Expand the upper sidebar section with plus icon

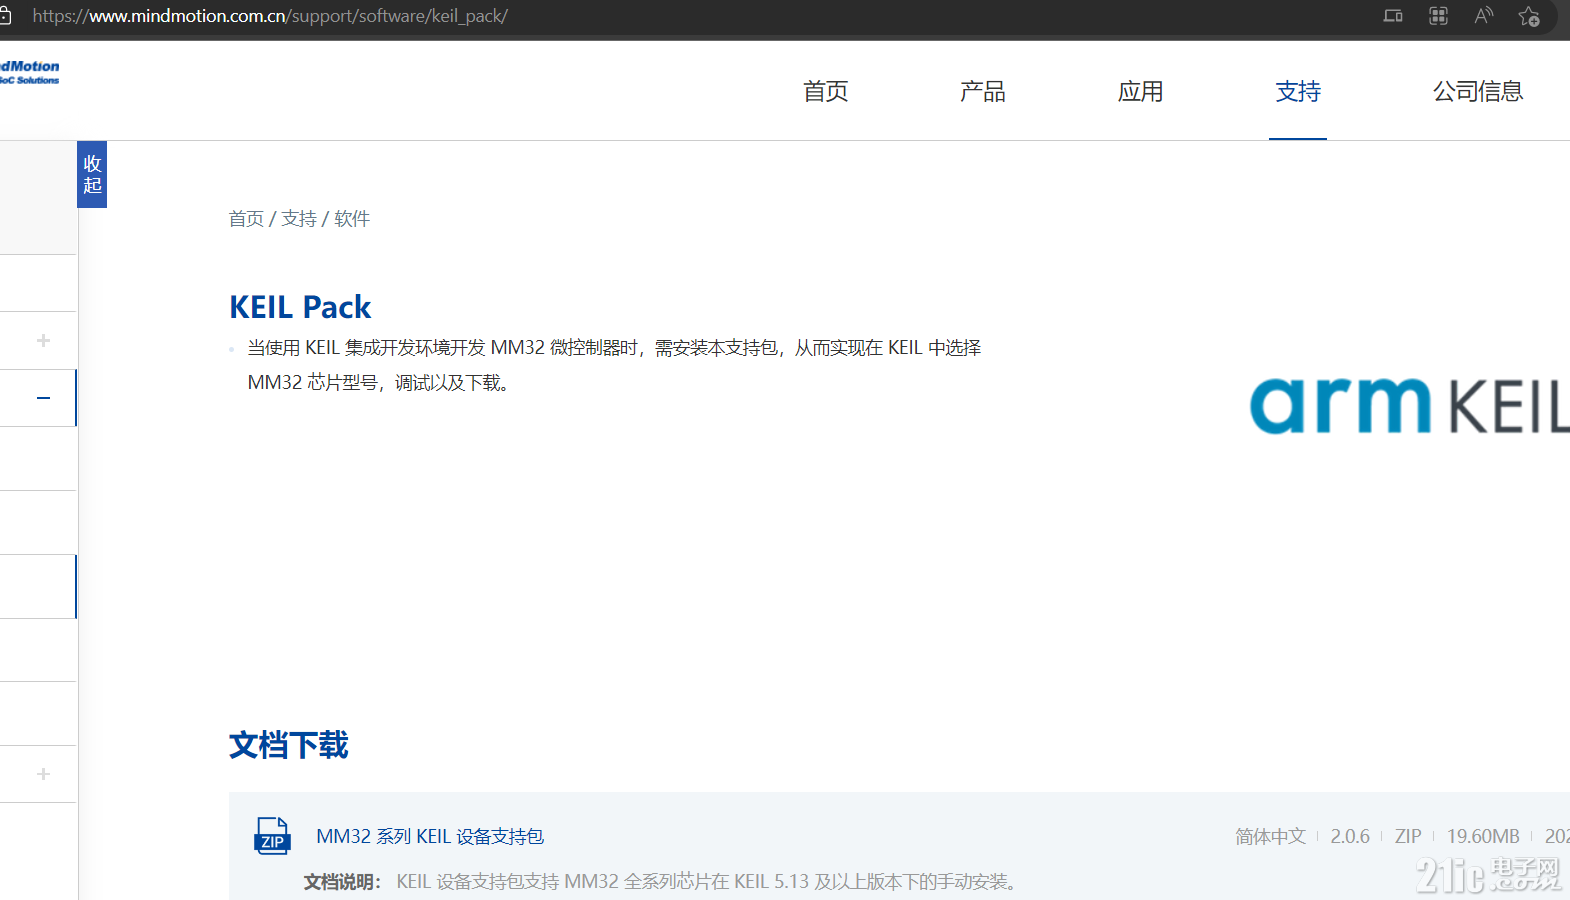[43, 340]
